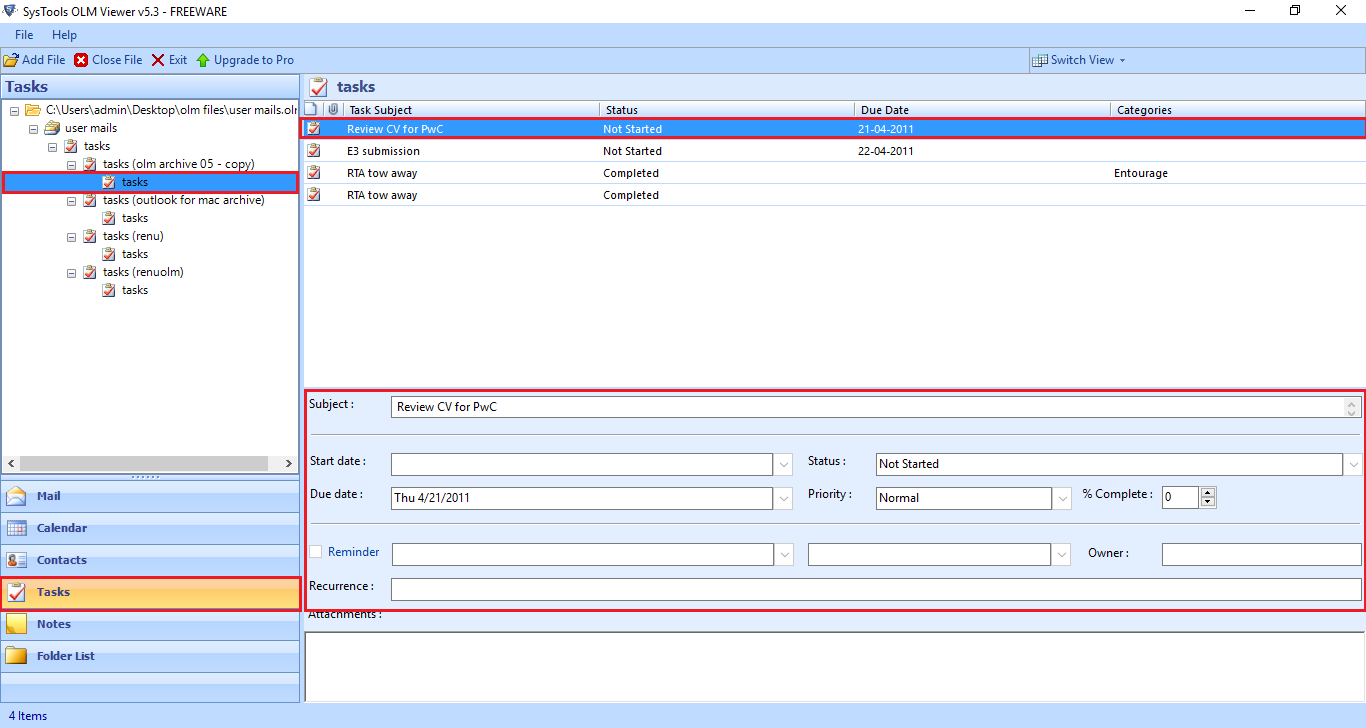The height and width of the screenshot is (728, 1366).
Task: Click the Entourage category cell
Action: (1141, 173)
